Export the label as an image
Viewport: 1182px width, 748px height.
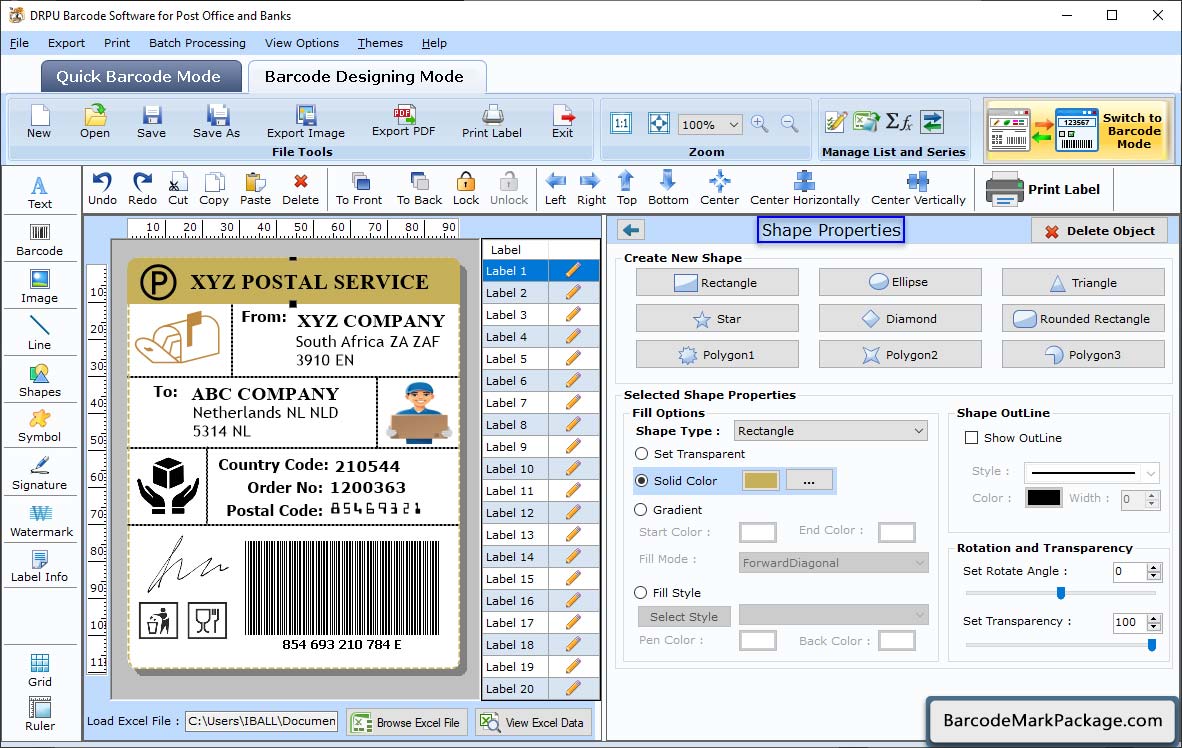[x=305, y=122]
